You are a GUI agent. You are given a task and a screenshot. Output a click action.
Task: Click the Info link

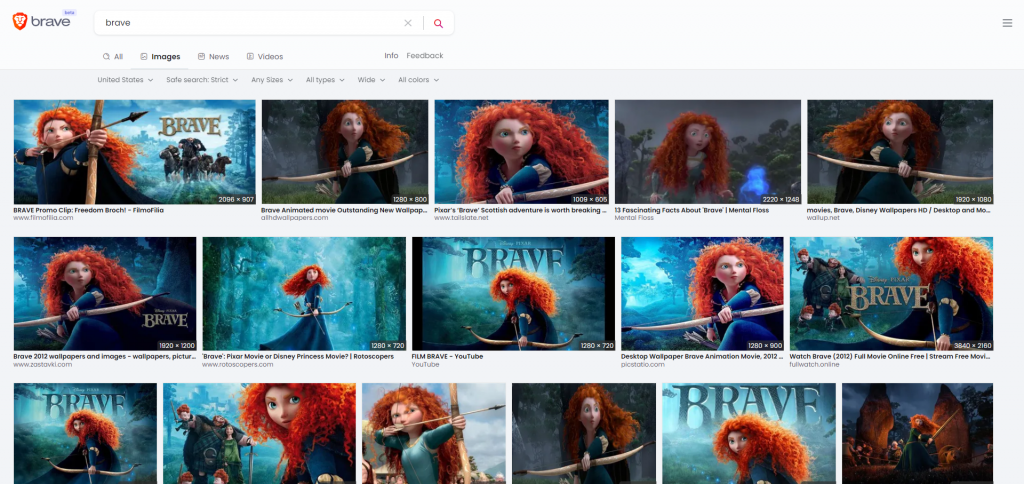tap(391, 56)
